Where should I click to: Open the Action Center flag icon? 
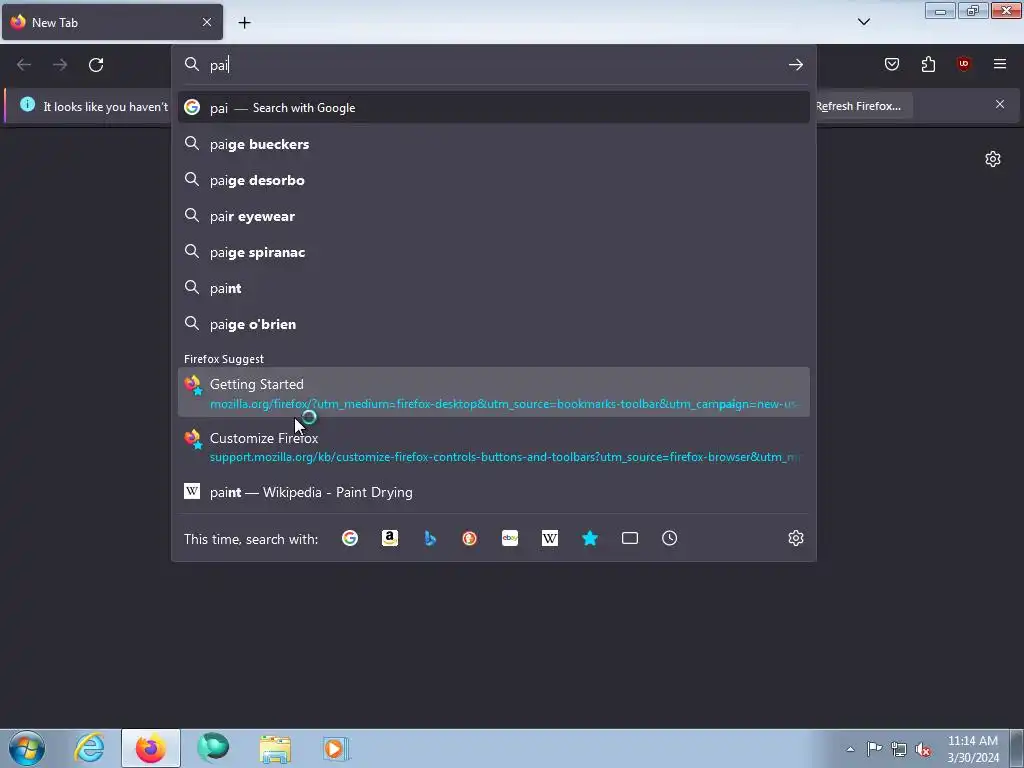874,749
